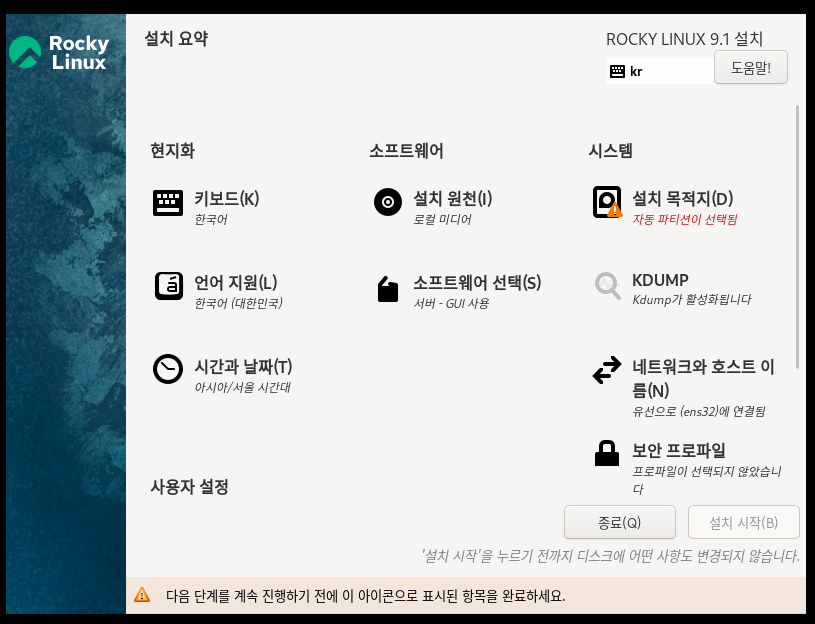Open 소프트웨어 선택(S) settings

click(x=477, y=283)
